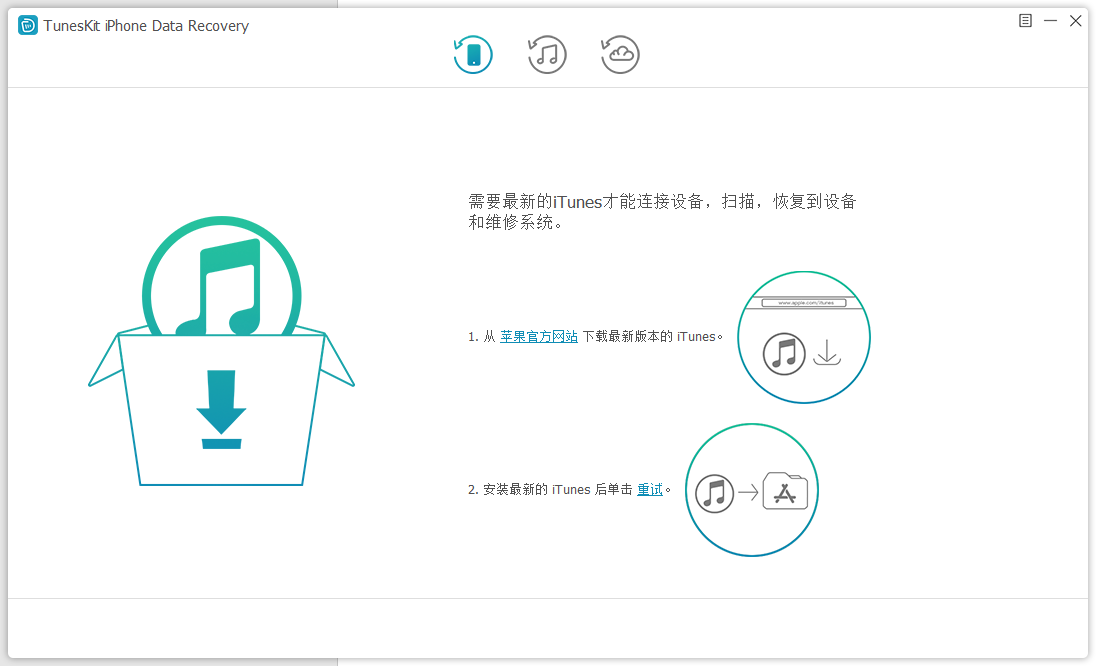1096x666 pixels.
Task: Click the TunesKit app logo icon
Action: (28, 26)
